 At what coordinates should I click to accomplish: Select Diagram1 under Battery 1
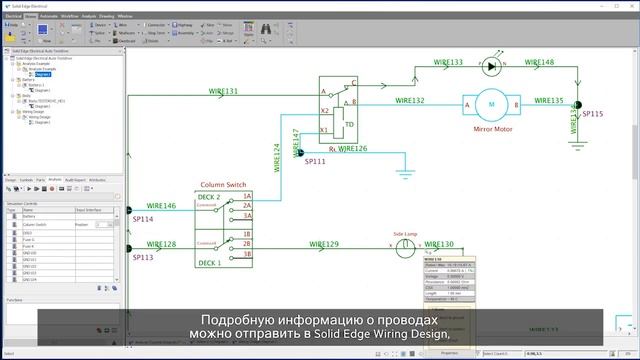click(42, 90)
